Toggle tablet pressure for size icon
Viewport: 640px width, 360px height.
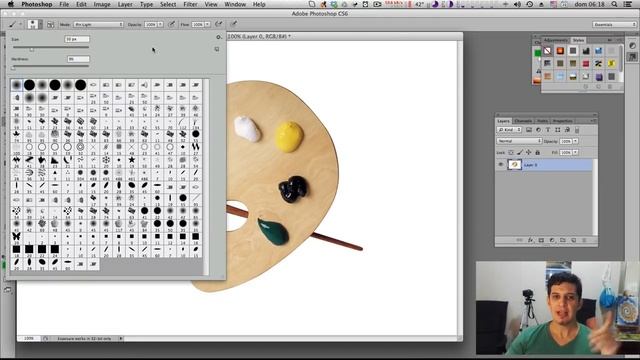(234, 24)
